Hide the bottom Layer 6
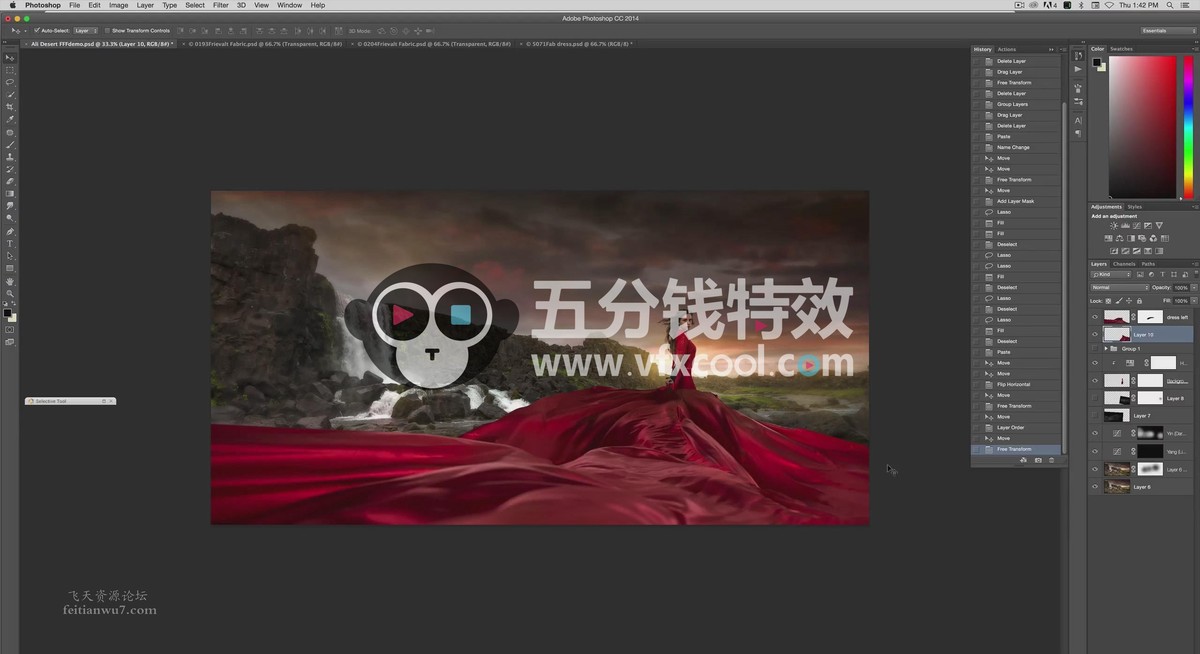 1095,487
